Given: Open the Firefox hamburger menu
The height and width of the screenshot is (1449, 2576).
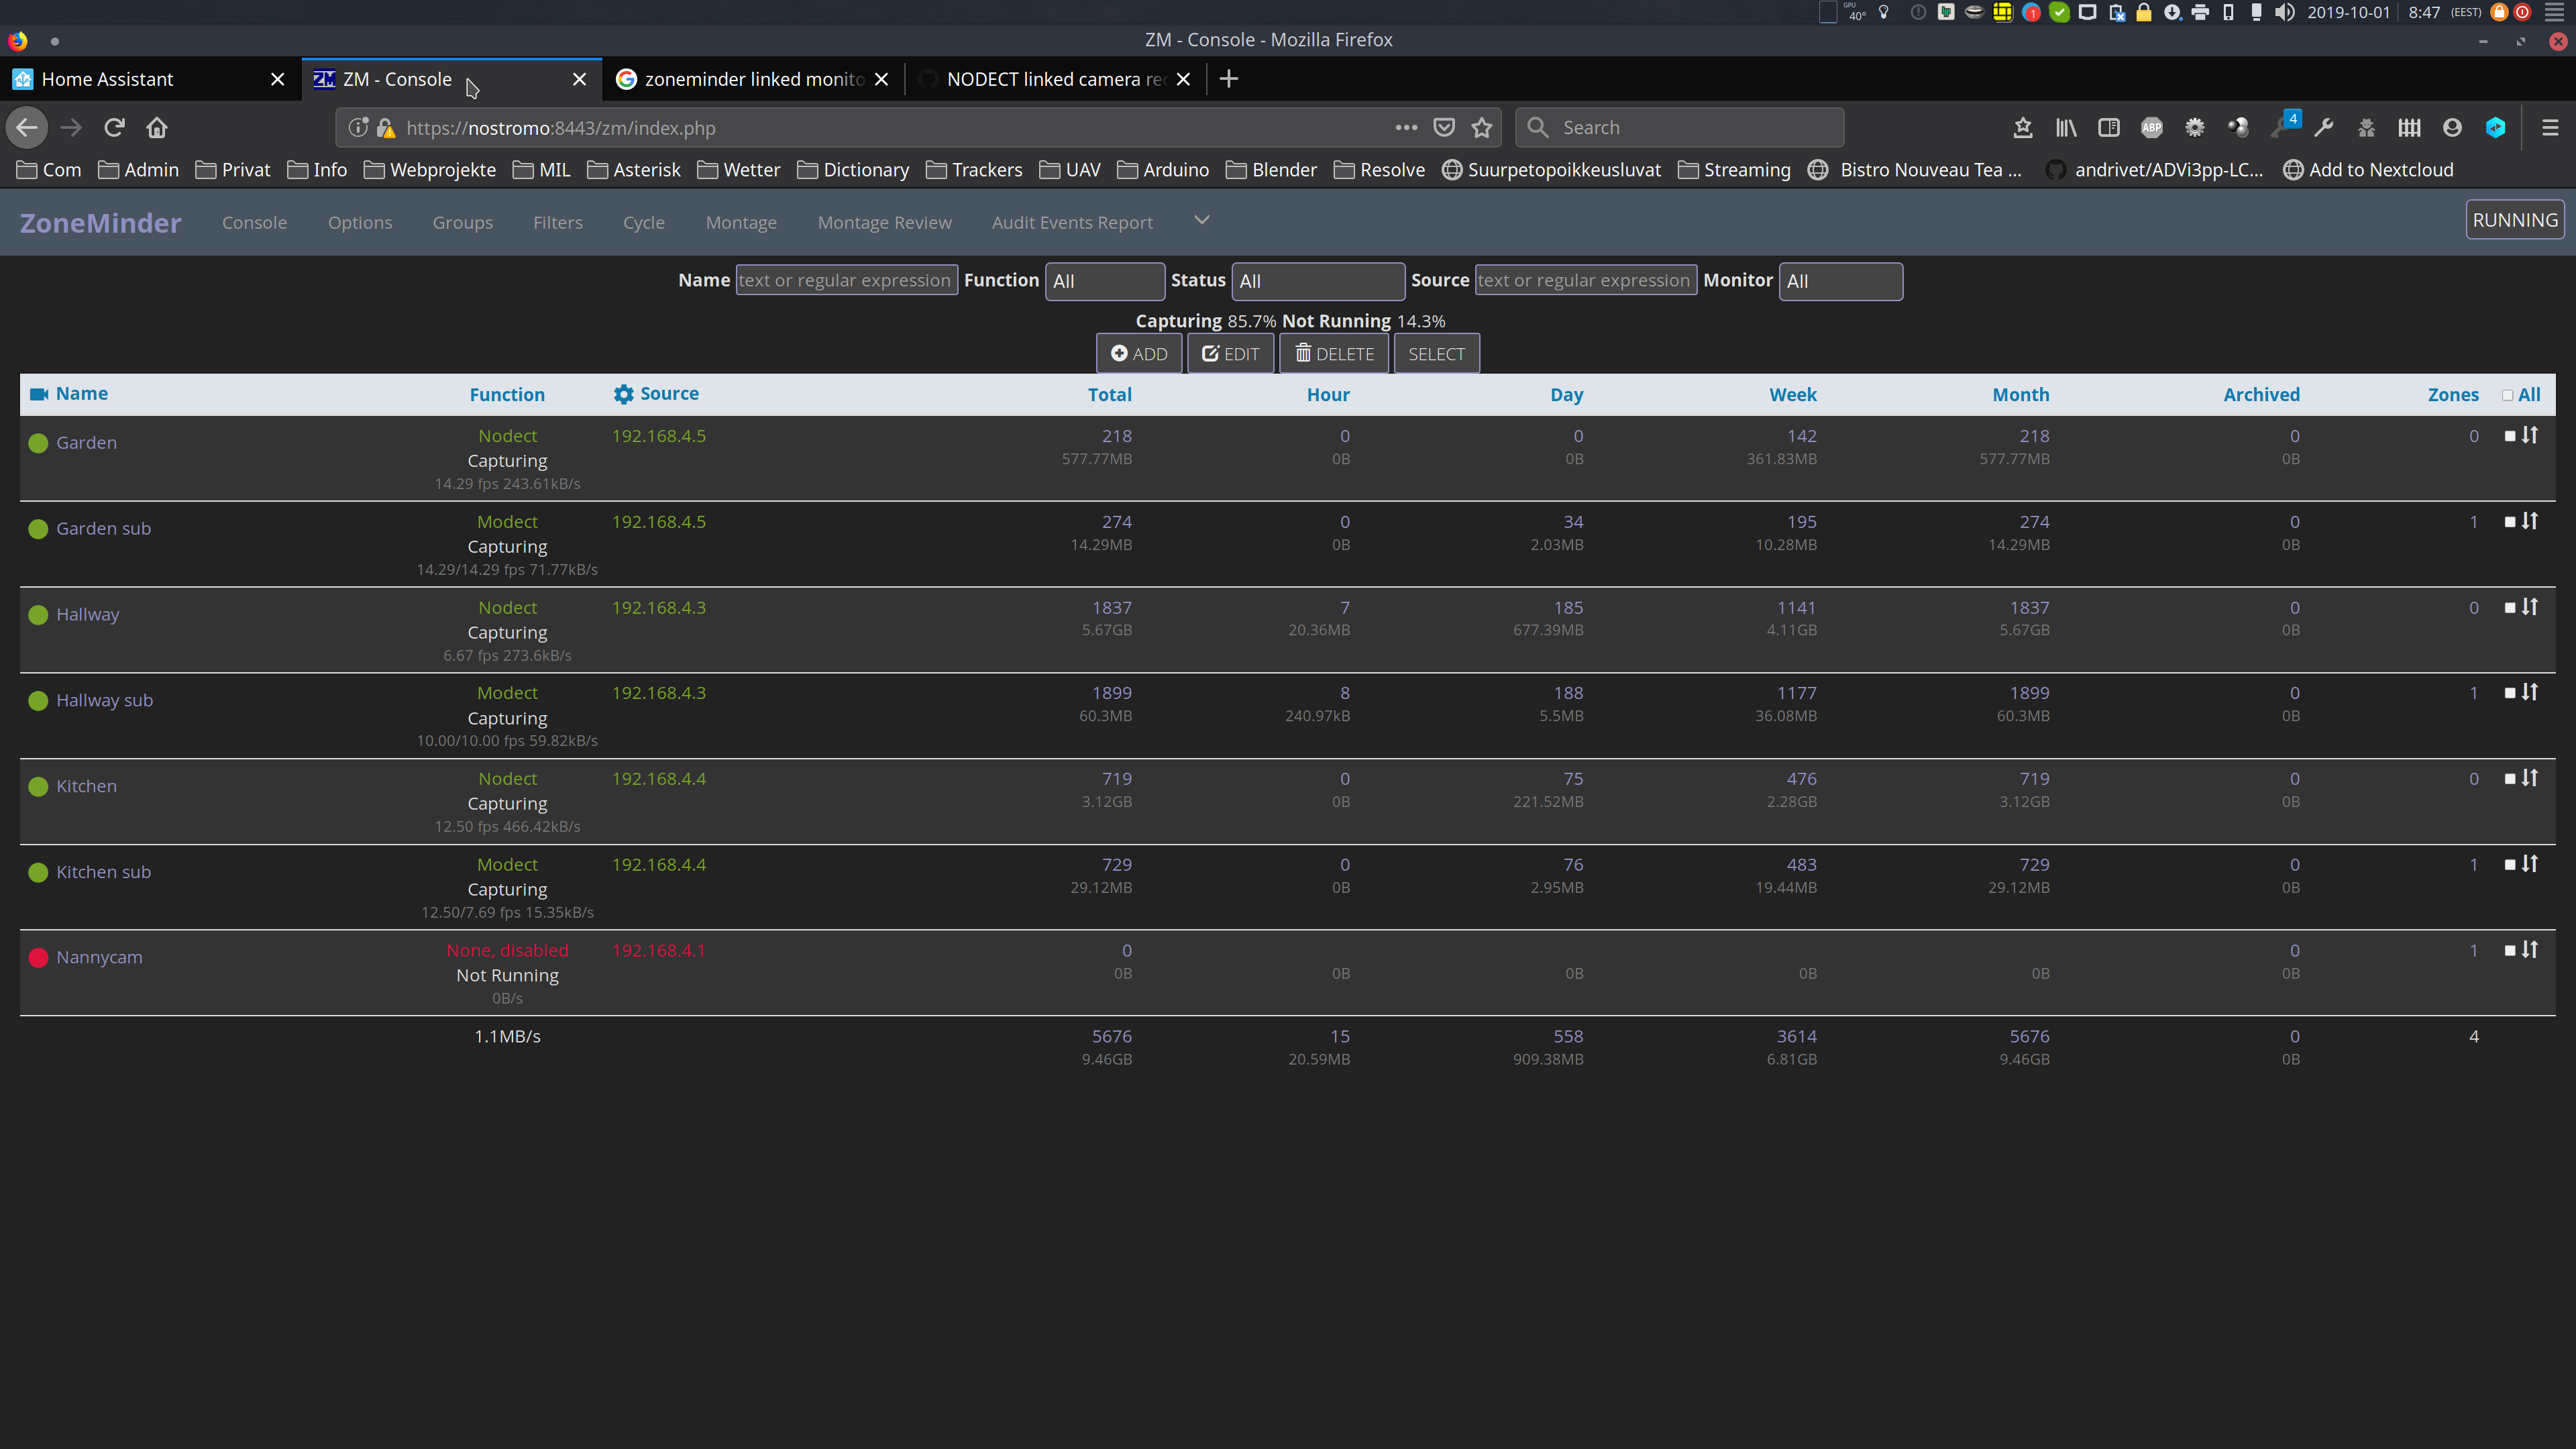Looking at the screenshot, I should click(x=2550, y=128).
